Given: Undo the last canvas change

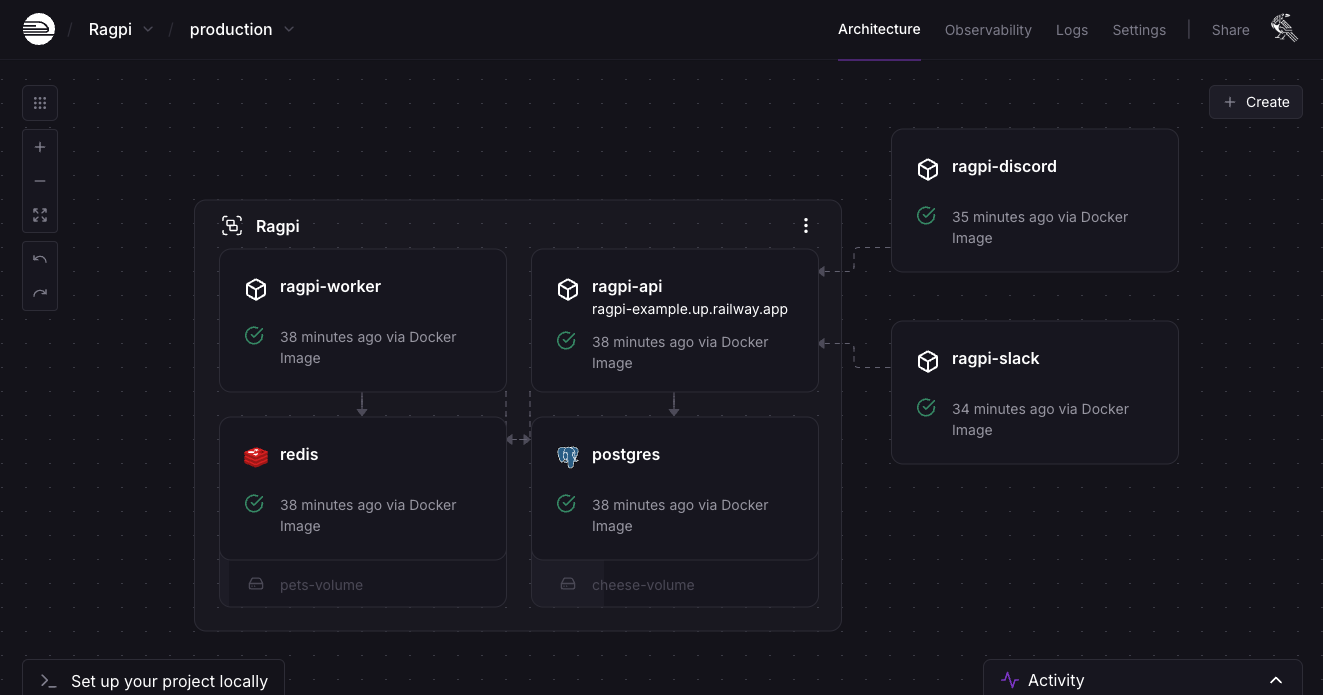Looking at the screenshot, I should click(40, 259).
